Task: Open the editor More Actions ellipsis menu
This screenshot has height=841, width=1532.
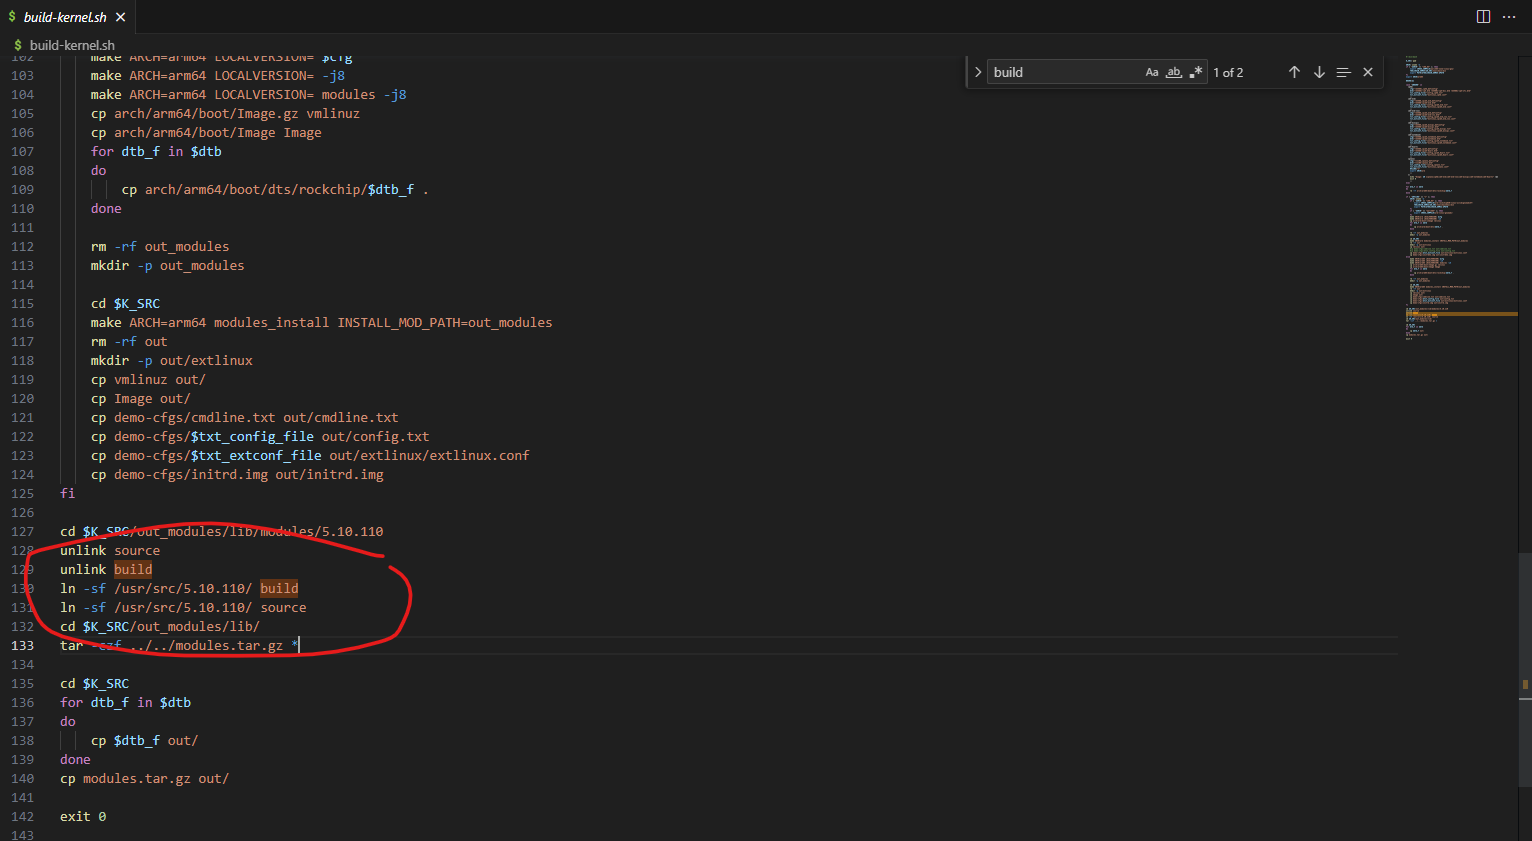Action: 1509,17
